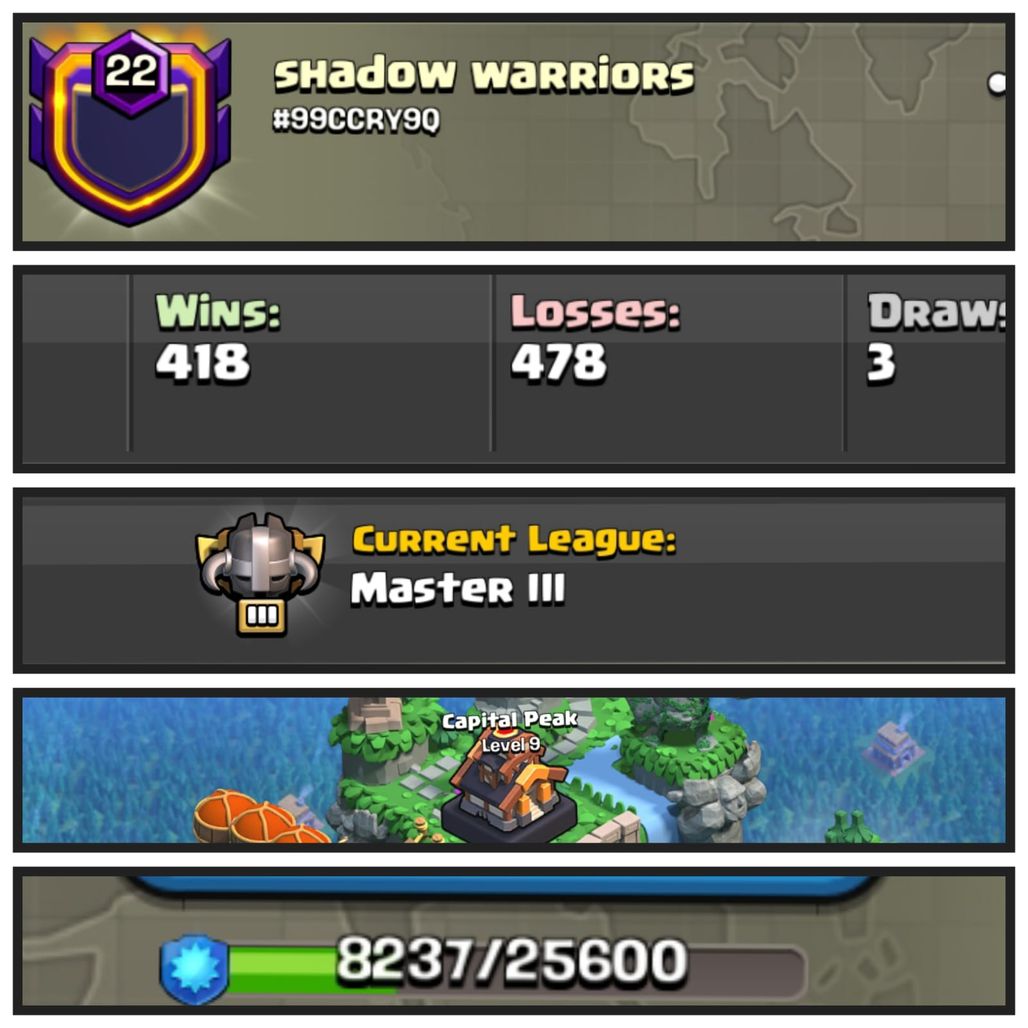This screenshot has width=1028, height=1028.
Task: Copy the clan tag #99CCRY9Q
Action: click(356, 121)
